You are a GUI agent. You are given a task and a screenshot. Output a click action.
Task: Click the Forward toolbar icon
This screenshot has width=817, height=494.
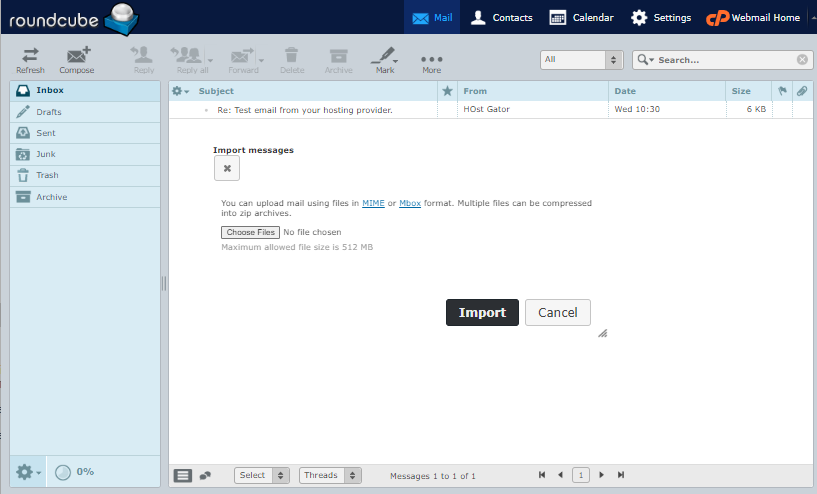pyautogui.click(x=243, y=60)
